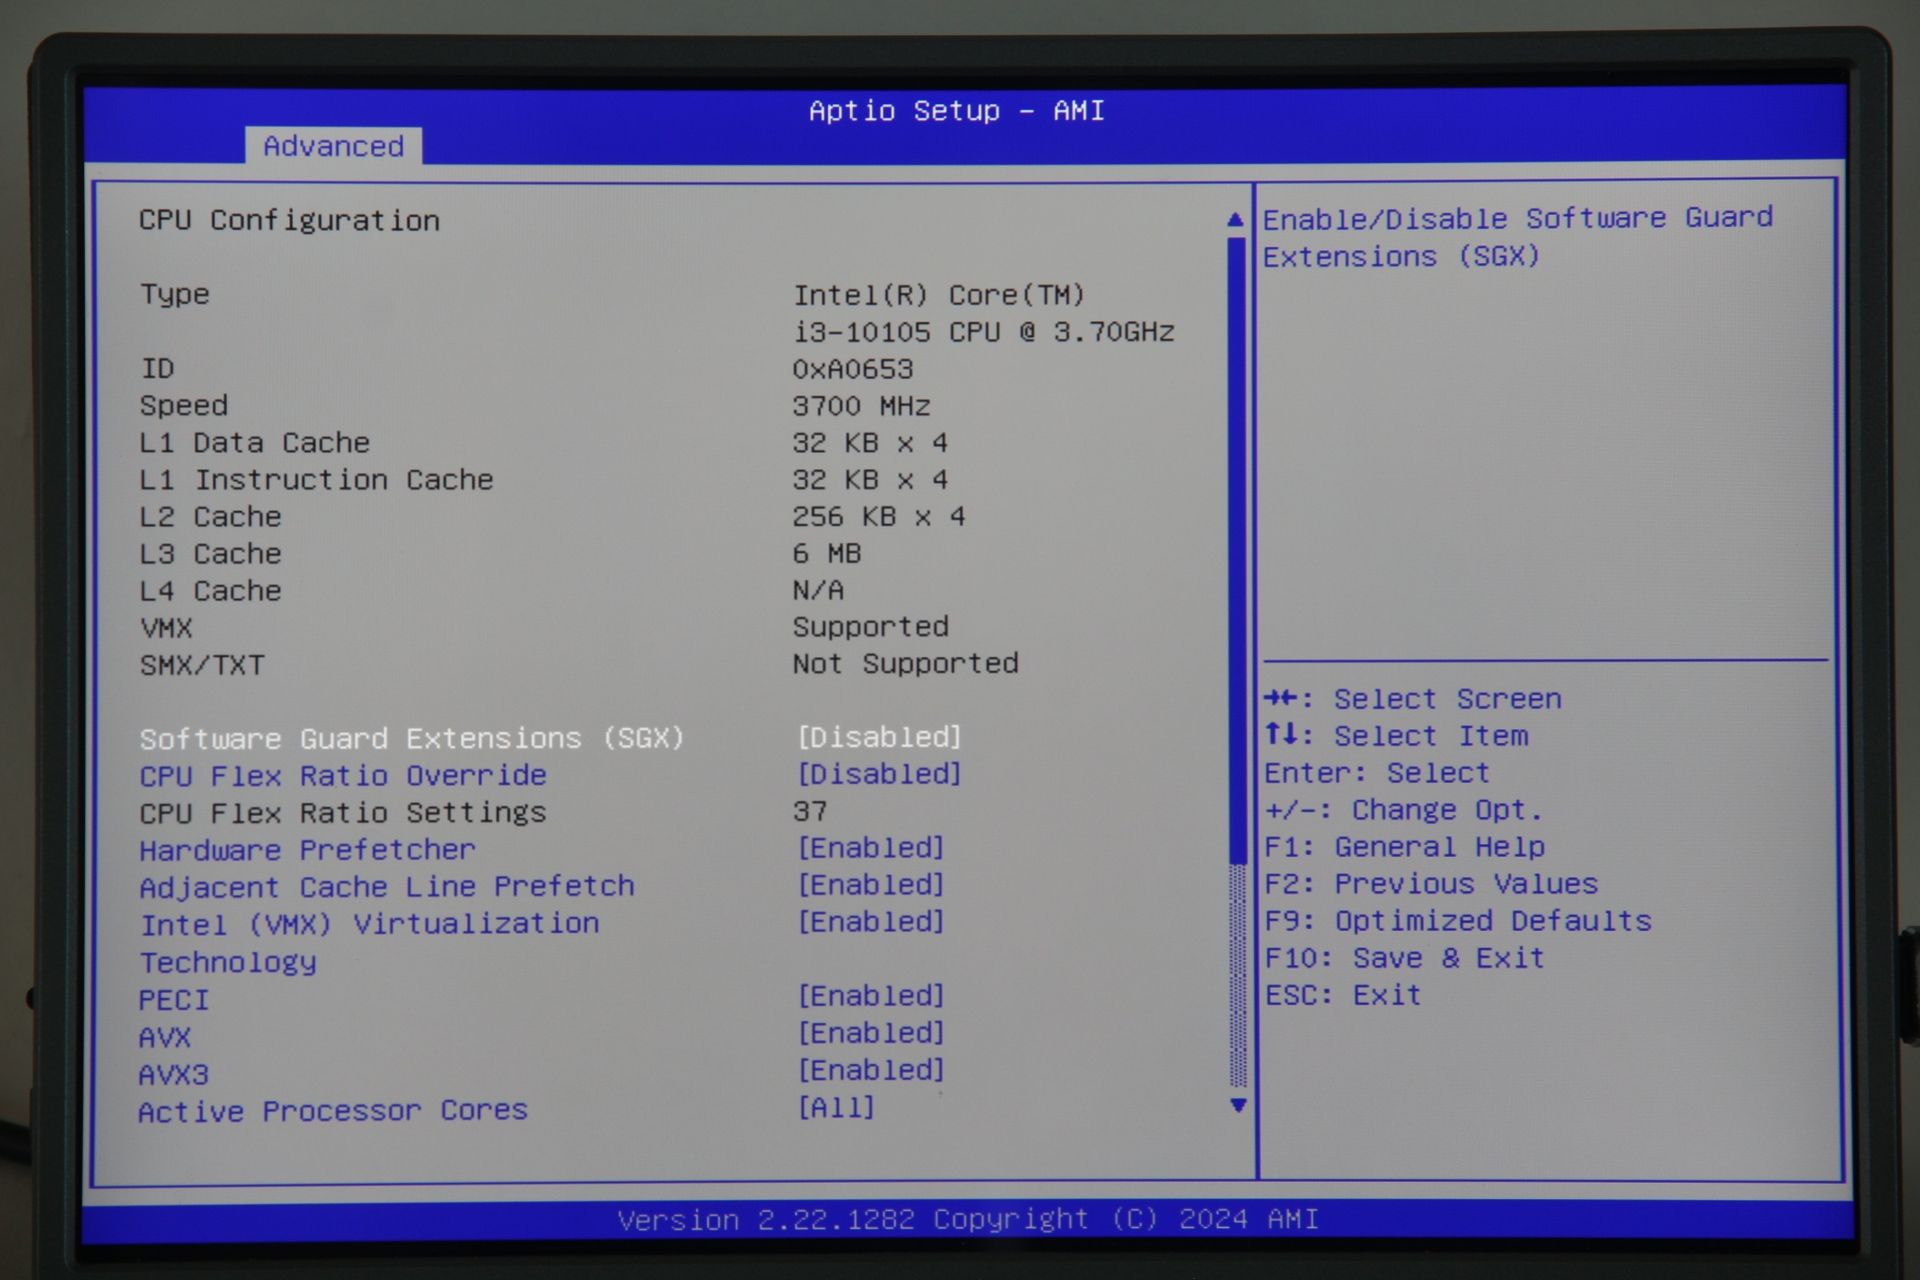Toggle Hardware Prefetcher [Enabled] value
The height and width of the screenshot is (1280, 1920).
pyautogui.click(x=870, y=849)
